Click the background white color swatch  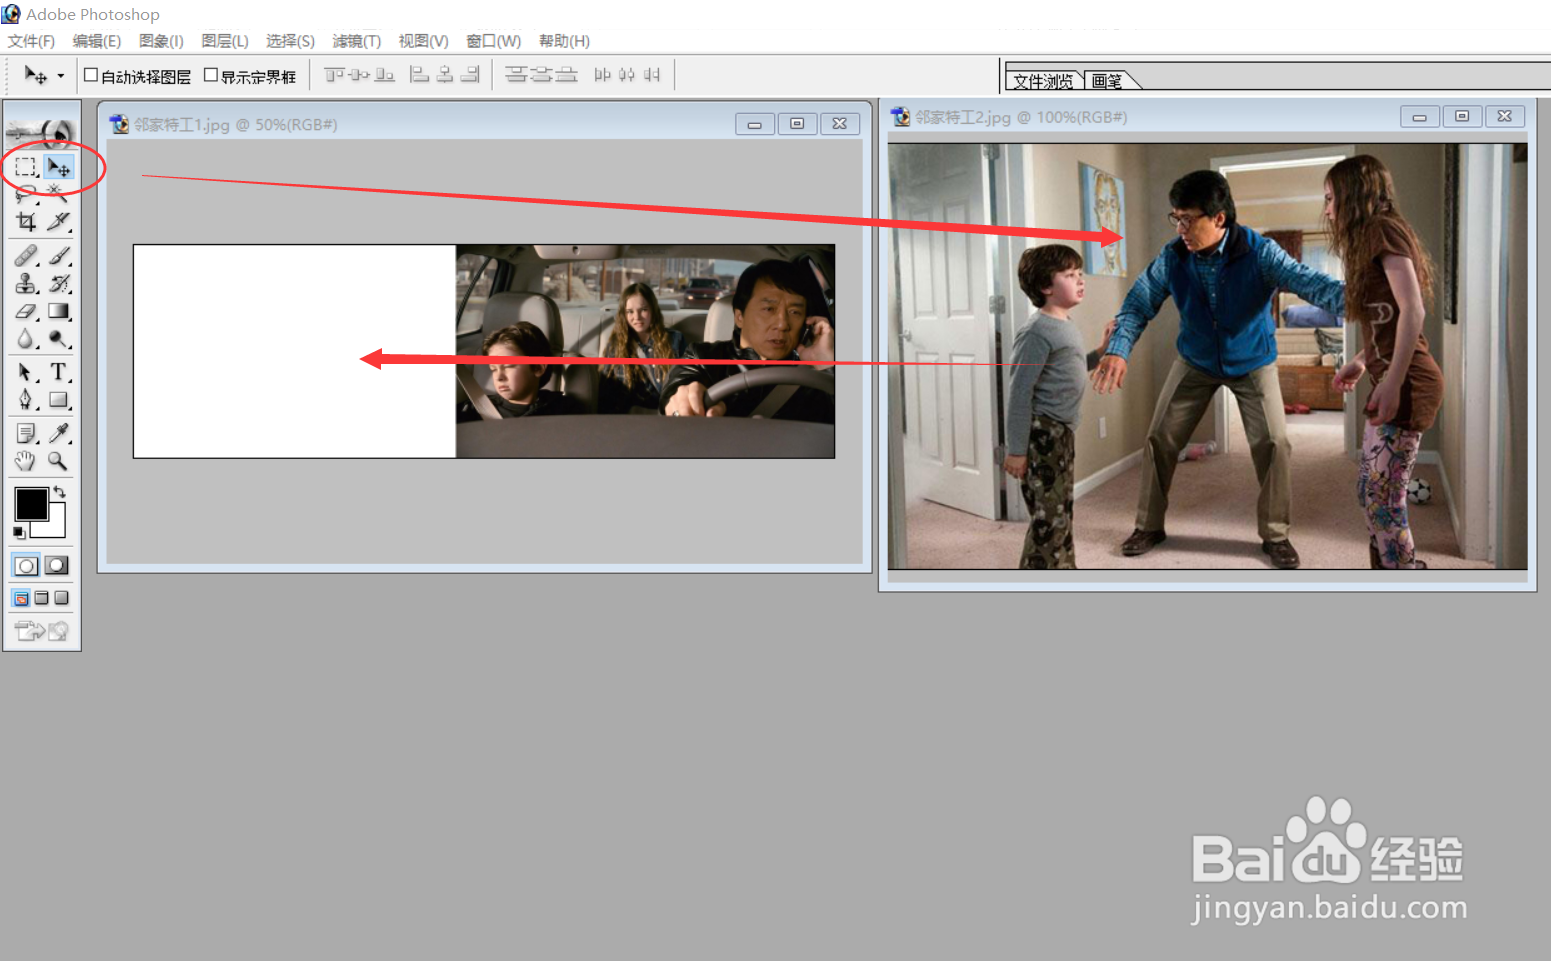coord(54,526)
